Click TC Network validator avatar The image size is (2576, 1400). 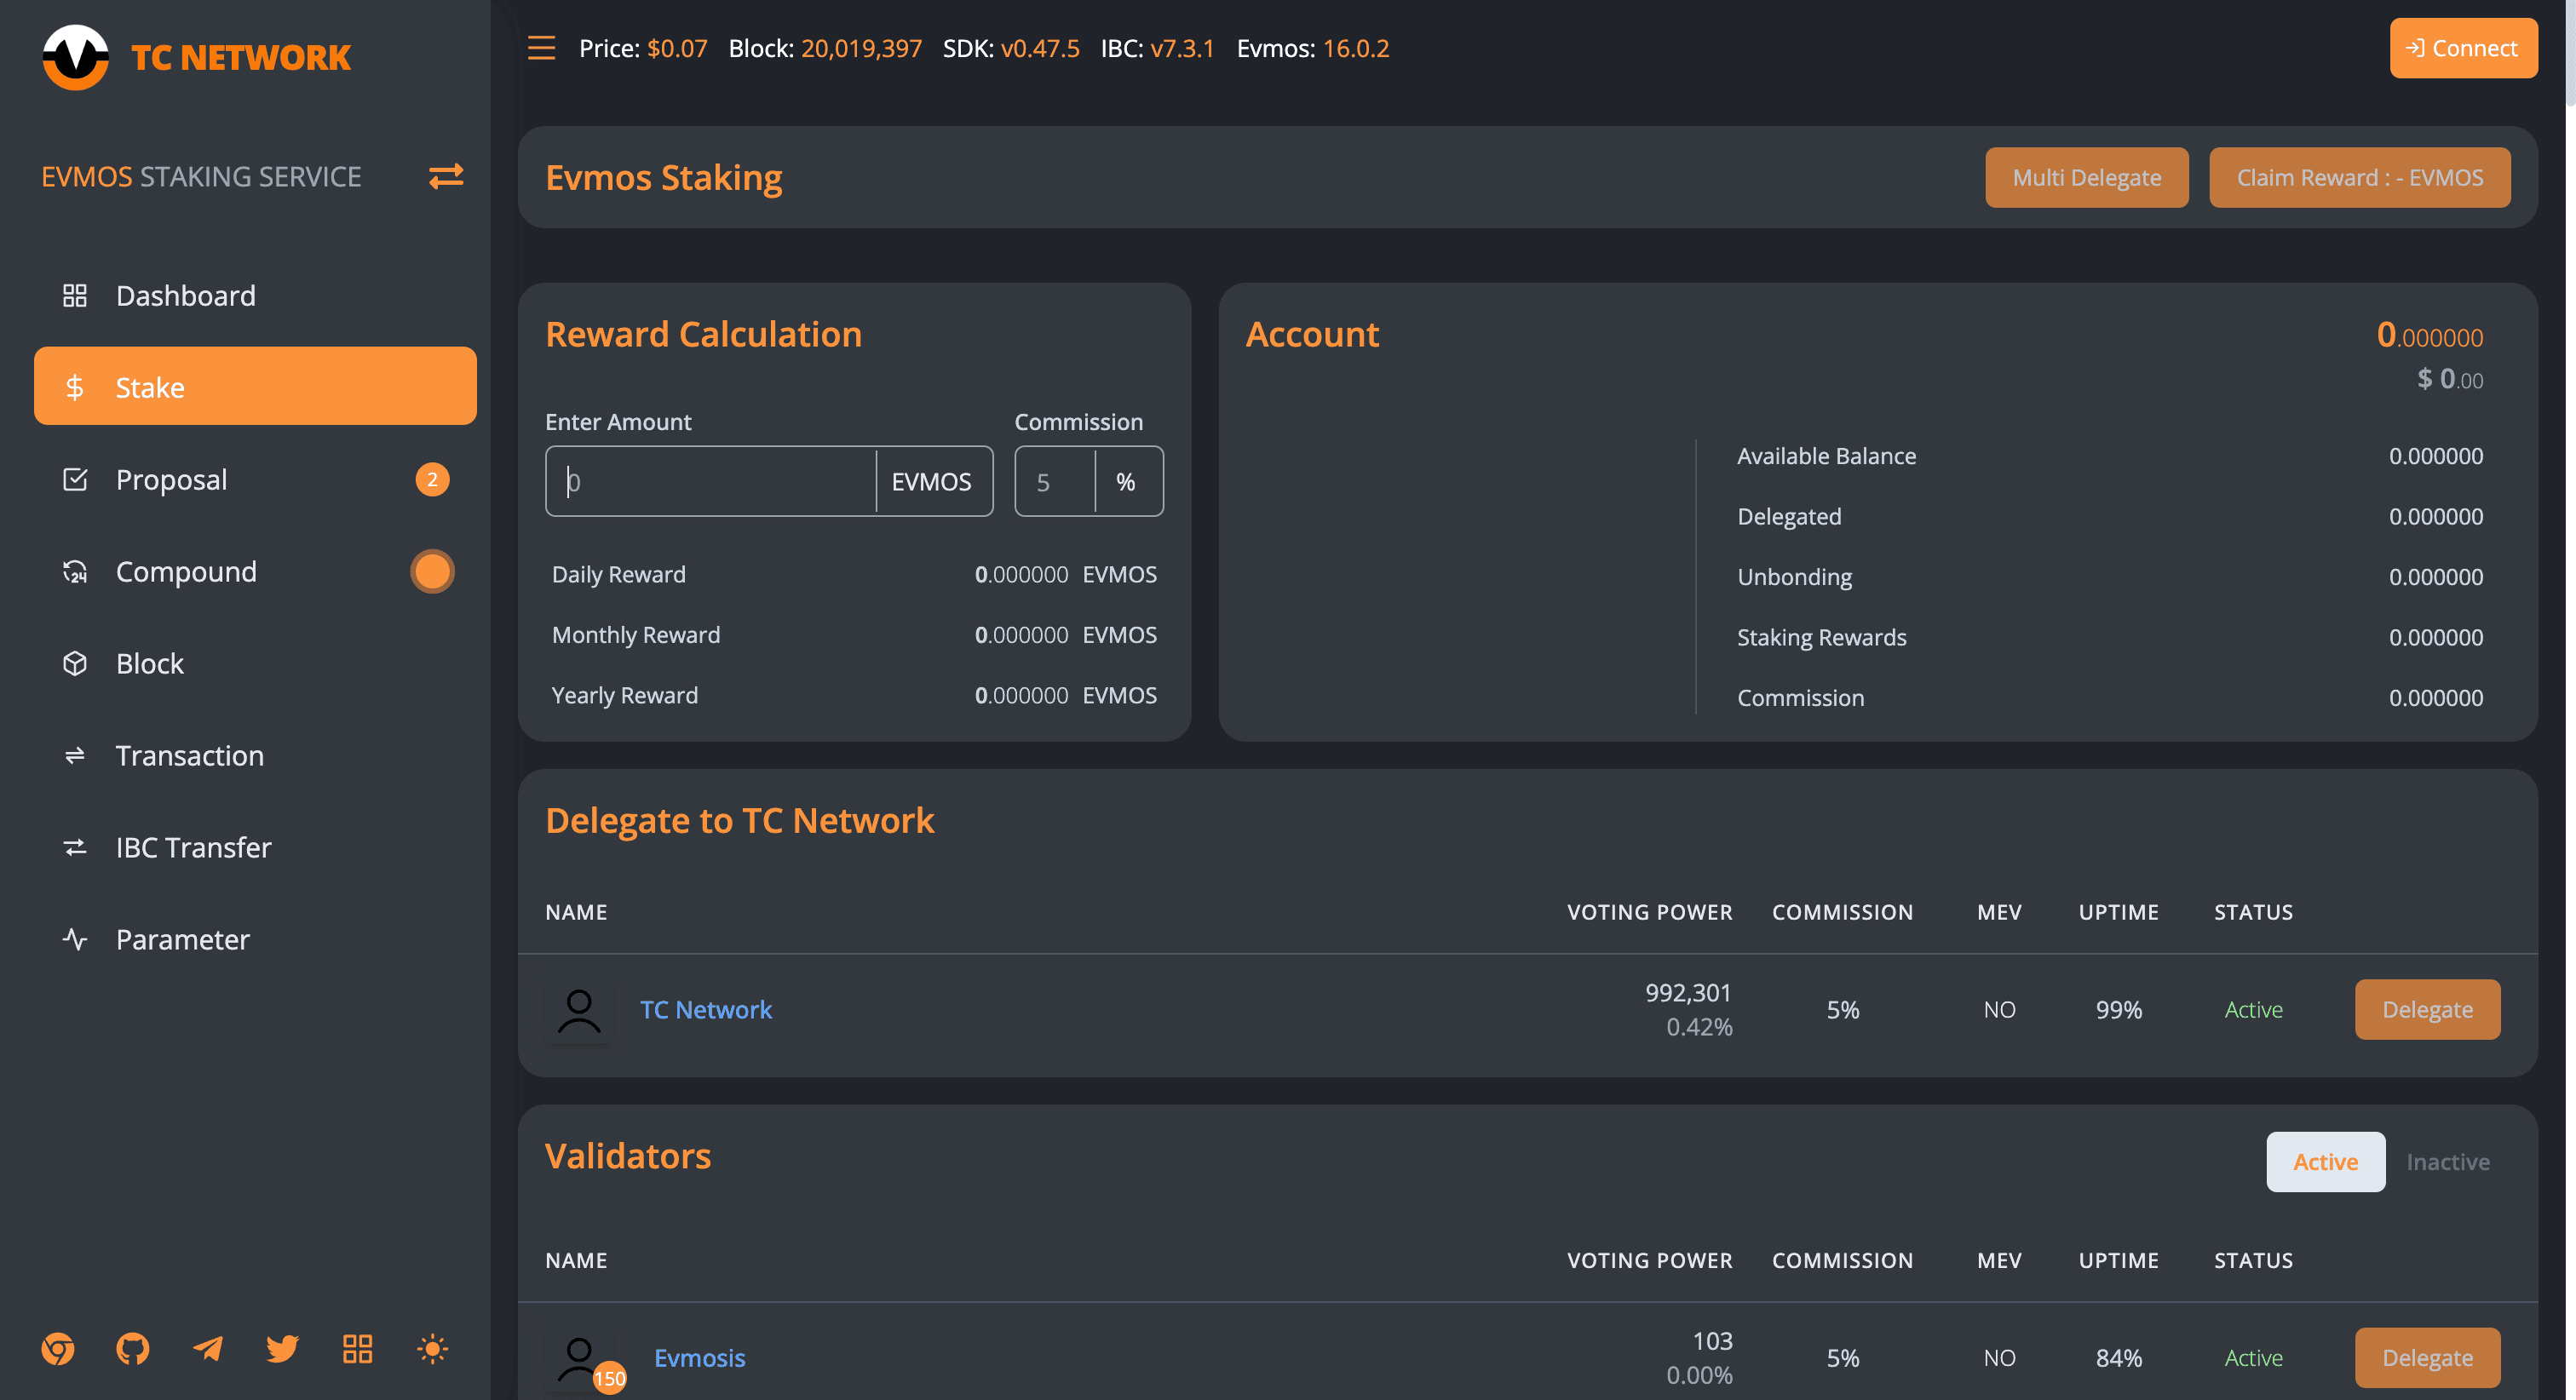click(x=579, y=1010)
